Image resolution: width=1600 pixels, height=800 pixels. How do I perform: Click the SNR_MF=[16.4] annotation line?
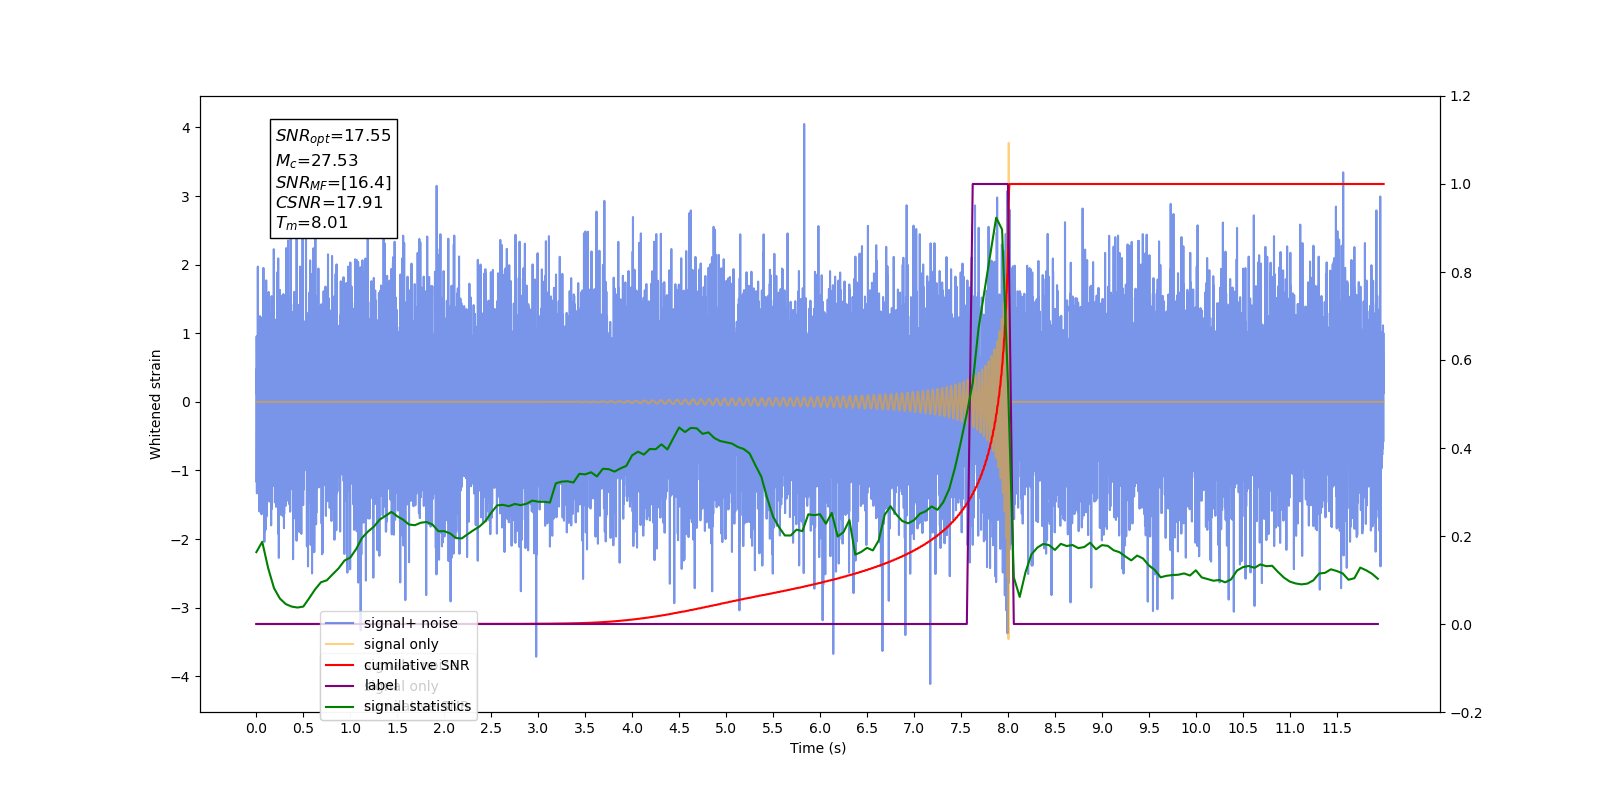click(x=333, y=183)
